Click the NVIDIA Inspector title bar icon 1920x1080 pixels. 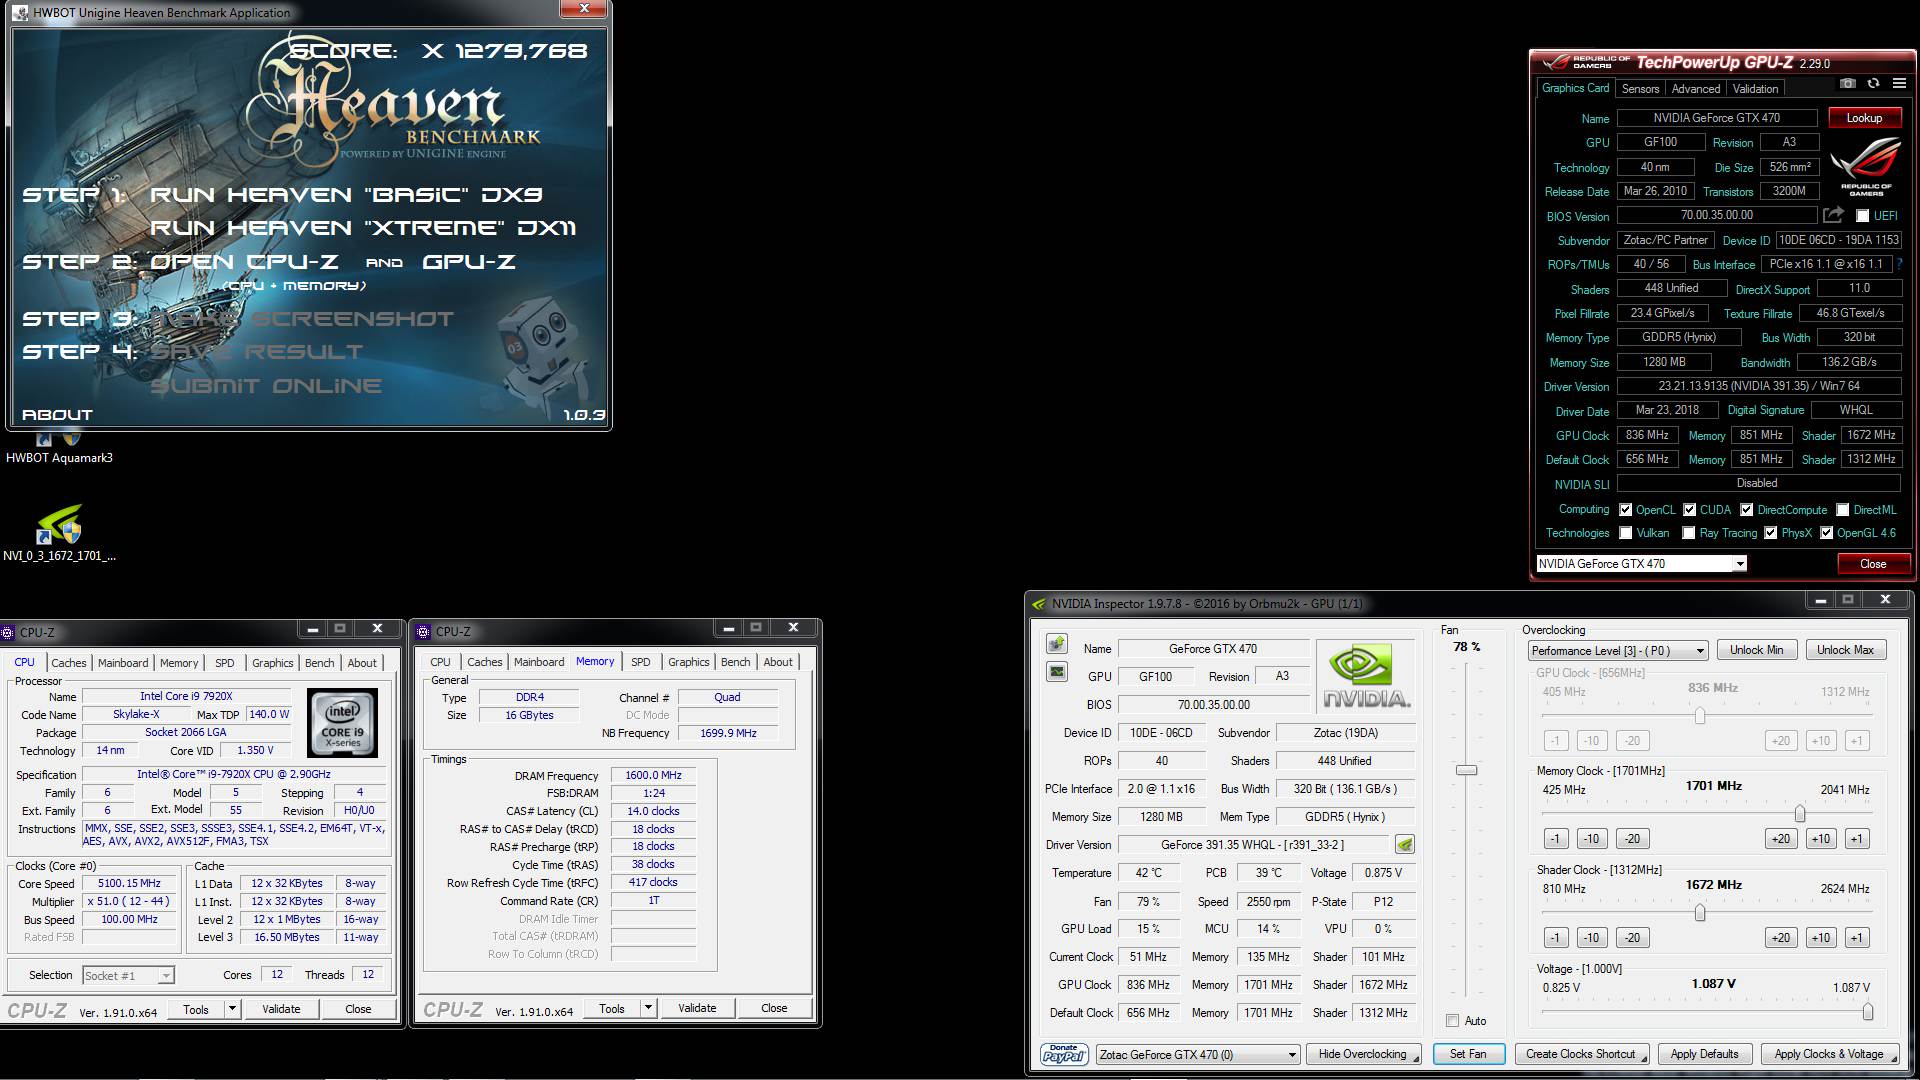coord(1039,603)
